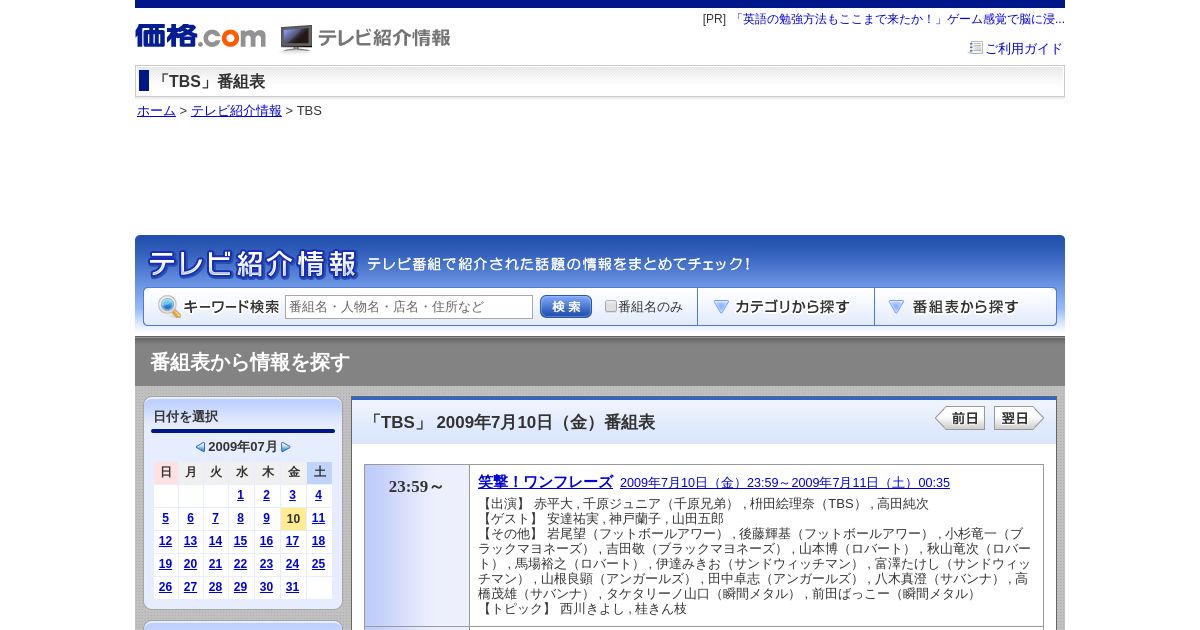Select July 9 in the calendar
1200x630 pixels.
click(x=267, y=518)
